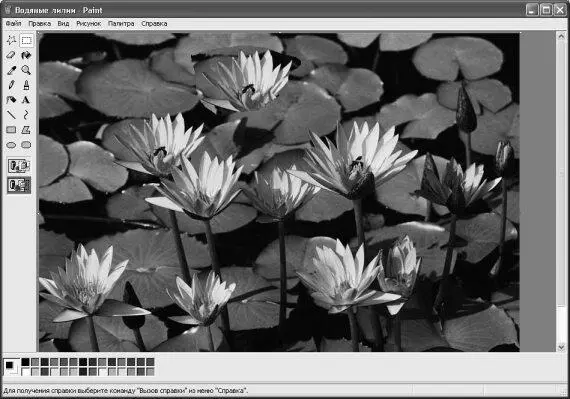The image size is (570, 399).
Task: Open the Правка menu
Action: [x=40, y=24]
